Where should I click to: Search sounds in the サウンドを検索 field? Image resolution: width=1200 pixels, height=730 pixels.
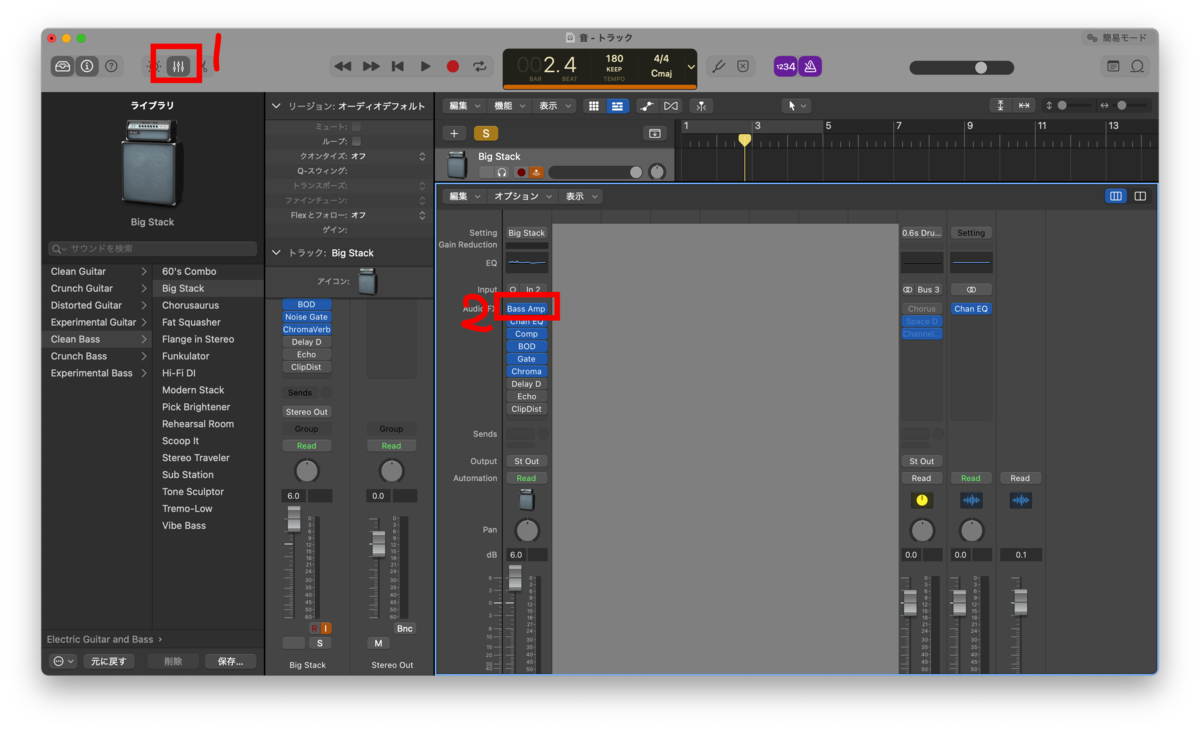152,248
